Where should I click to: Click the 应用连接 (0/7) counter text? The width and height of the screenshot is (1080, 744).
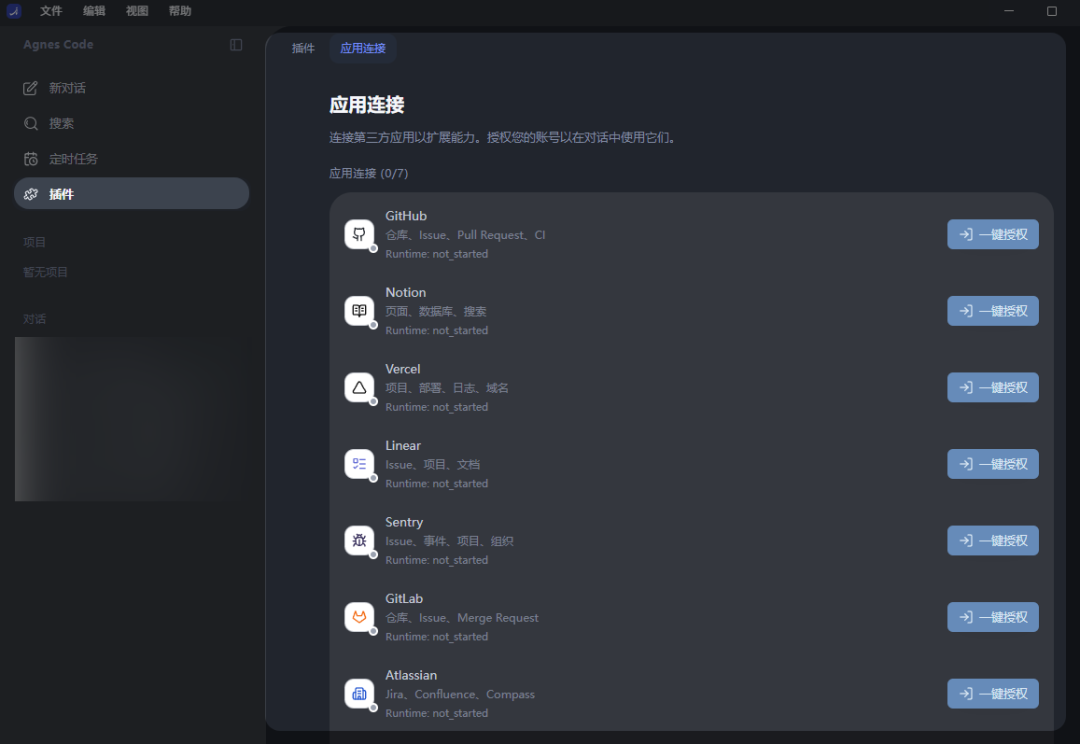coord(368,174)
